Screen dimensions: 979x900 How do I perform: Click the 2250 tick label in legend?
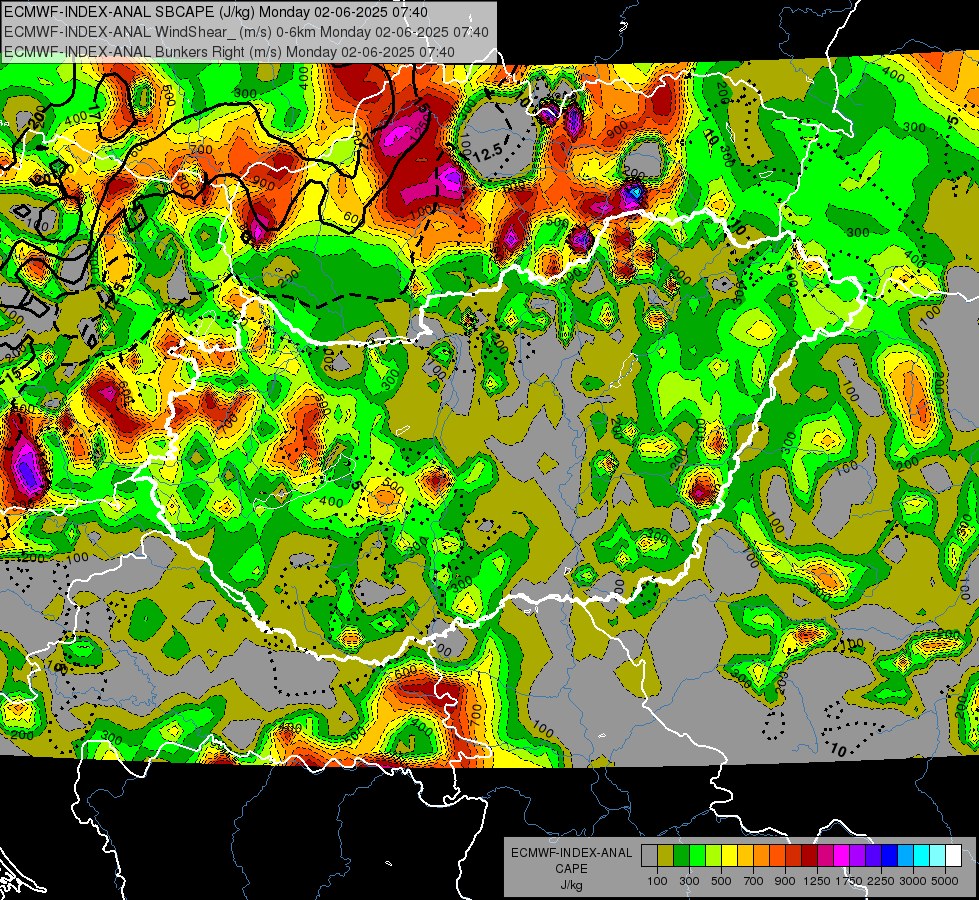pyautogui.click(x=882, y=881)
